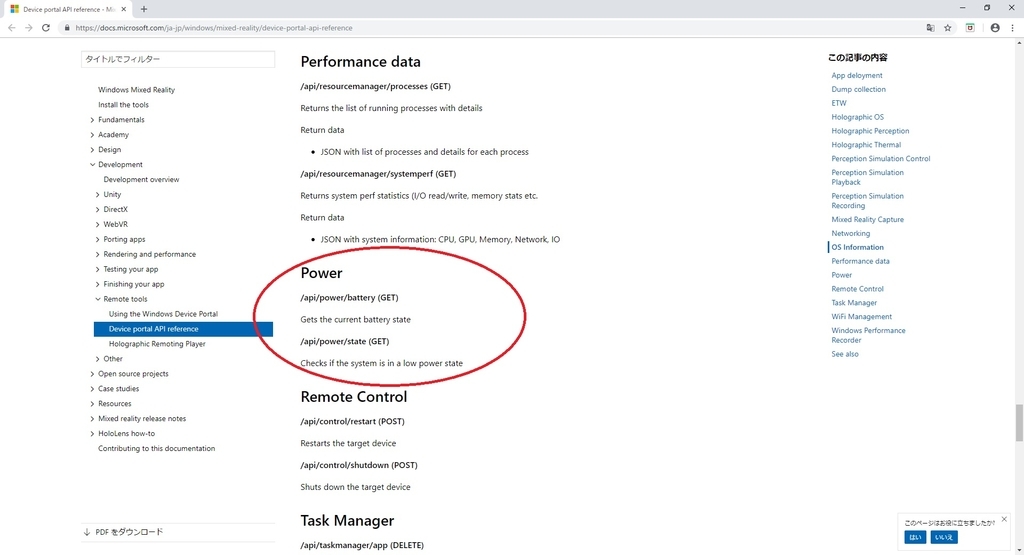Screen dimensions: 1024x555
Task: Answer はい in the feedback popup
Action: 915,537
